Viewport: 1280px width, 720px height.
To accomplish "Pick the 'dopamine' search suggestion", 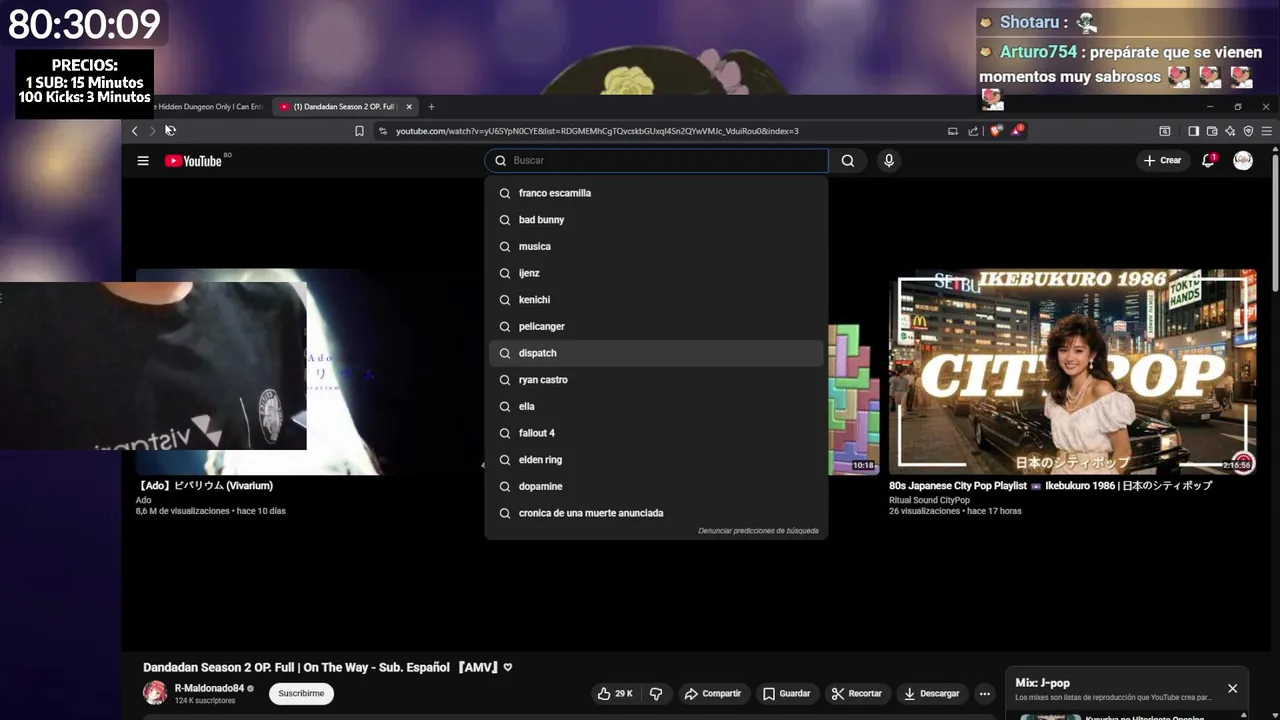I will (x=656, y=486).
